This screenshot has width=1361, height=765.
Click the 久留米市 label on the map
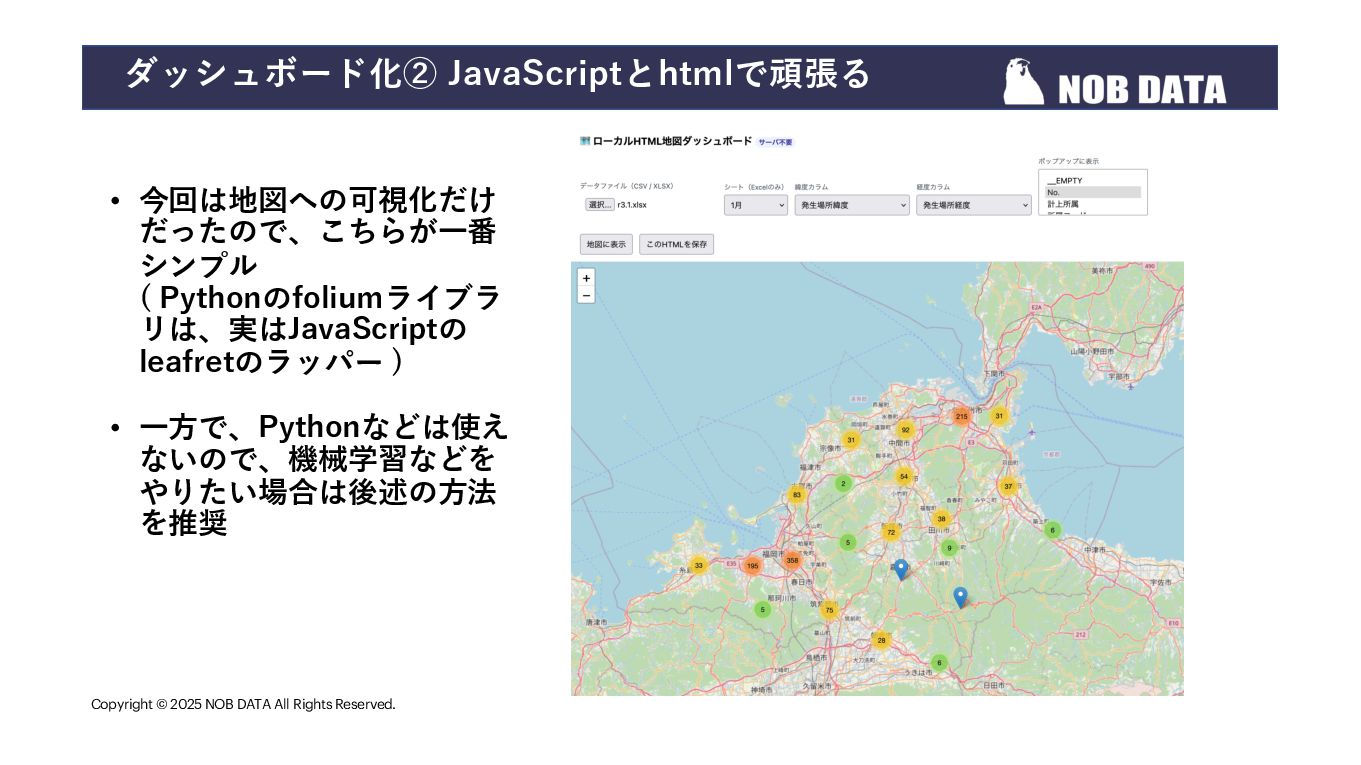tap(818, 686)
